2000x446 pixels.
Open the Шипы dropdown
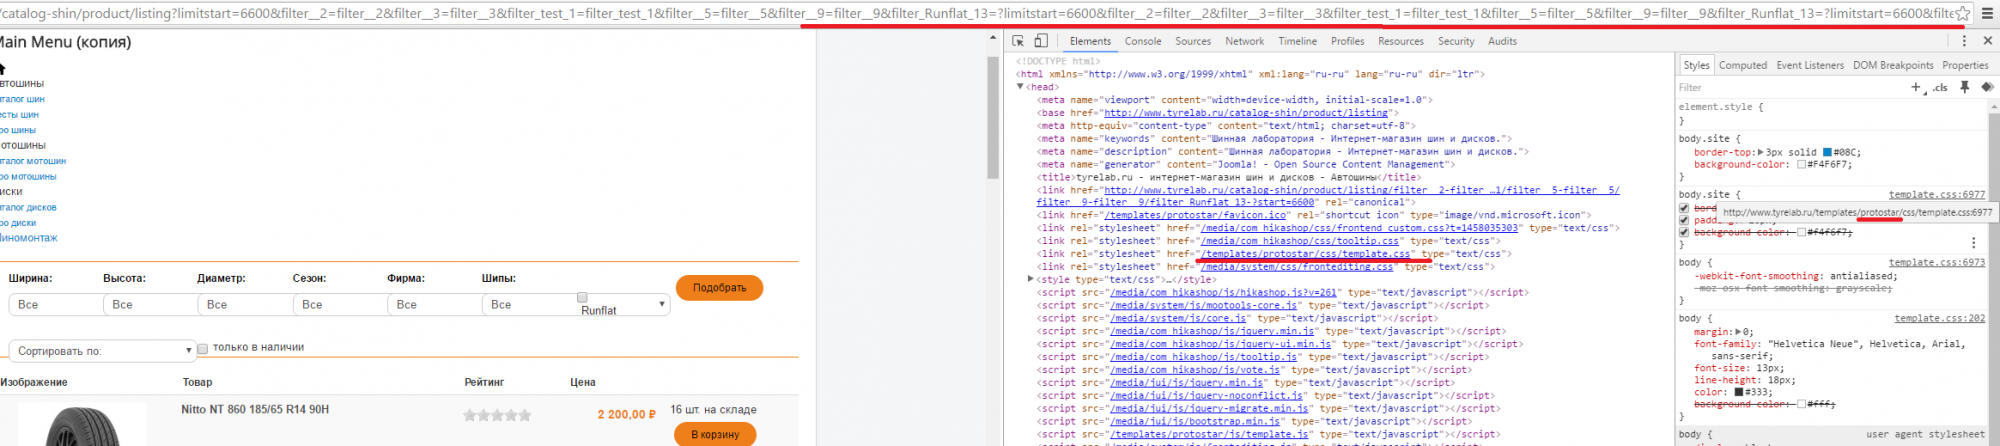[576, 305]
